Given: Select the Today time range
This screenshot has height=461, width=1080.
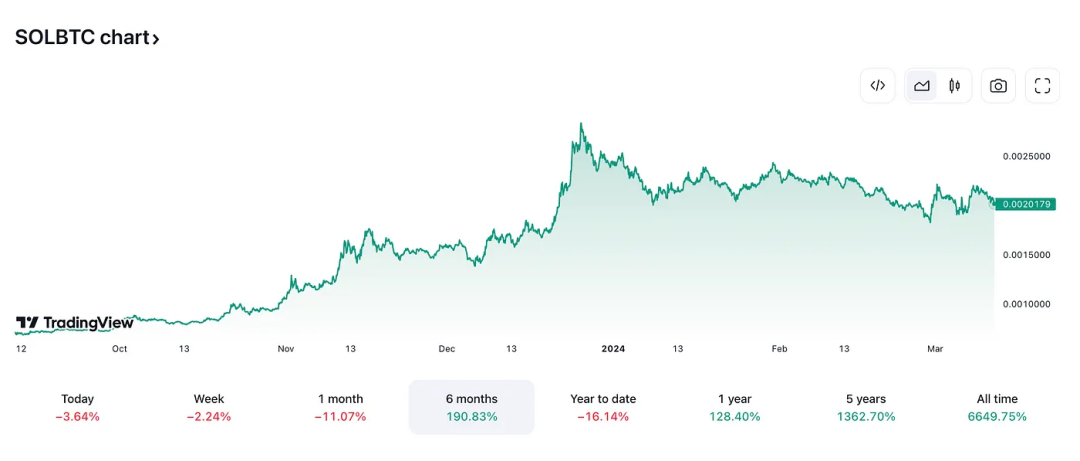Looking at the screenshot, I should pyautogui.click(x=77, y=407).
